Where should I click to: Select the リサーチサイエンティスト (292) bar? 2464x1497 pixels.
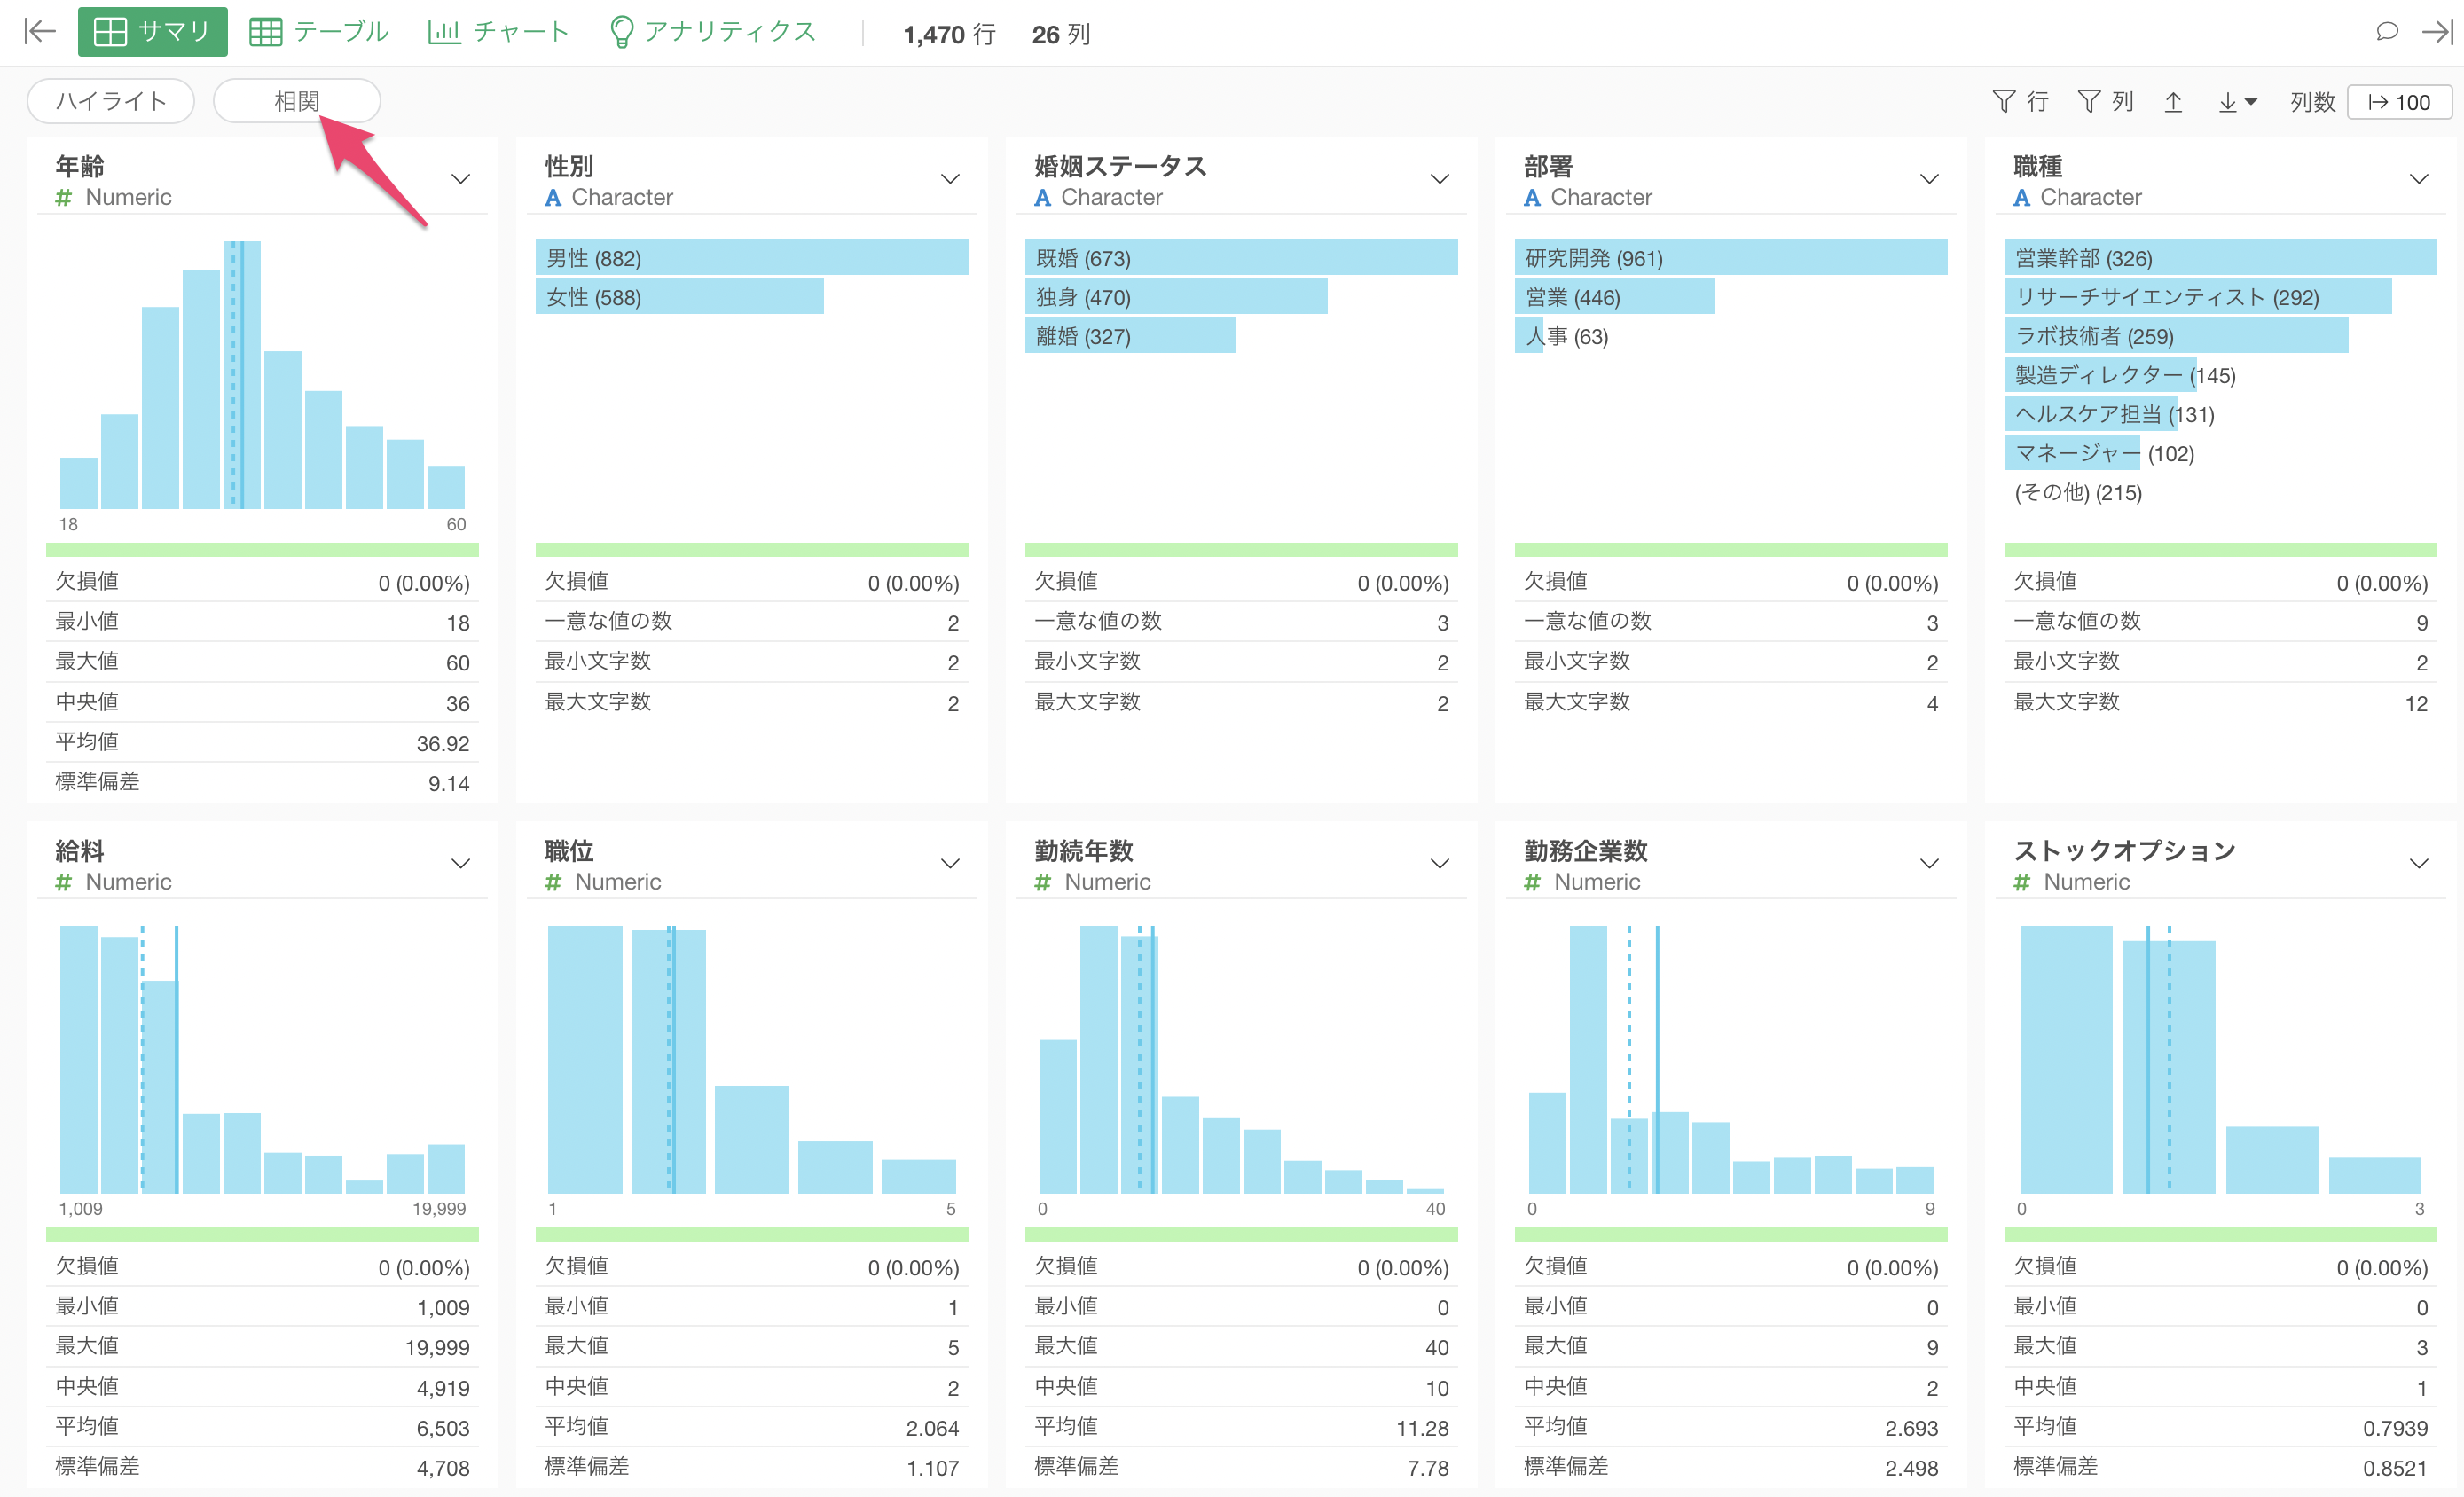pyautogui.click(x=2198, y=297)
